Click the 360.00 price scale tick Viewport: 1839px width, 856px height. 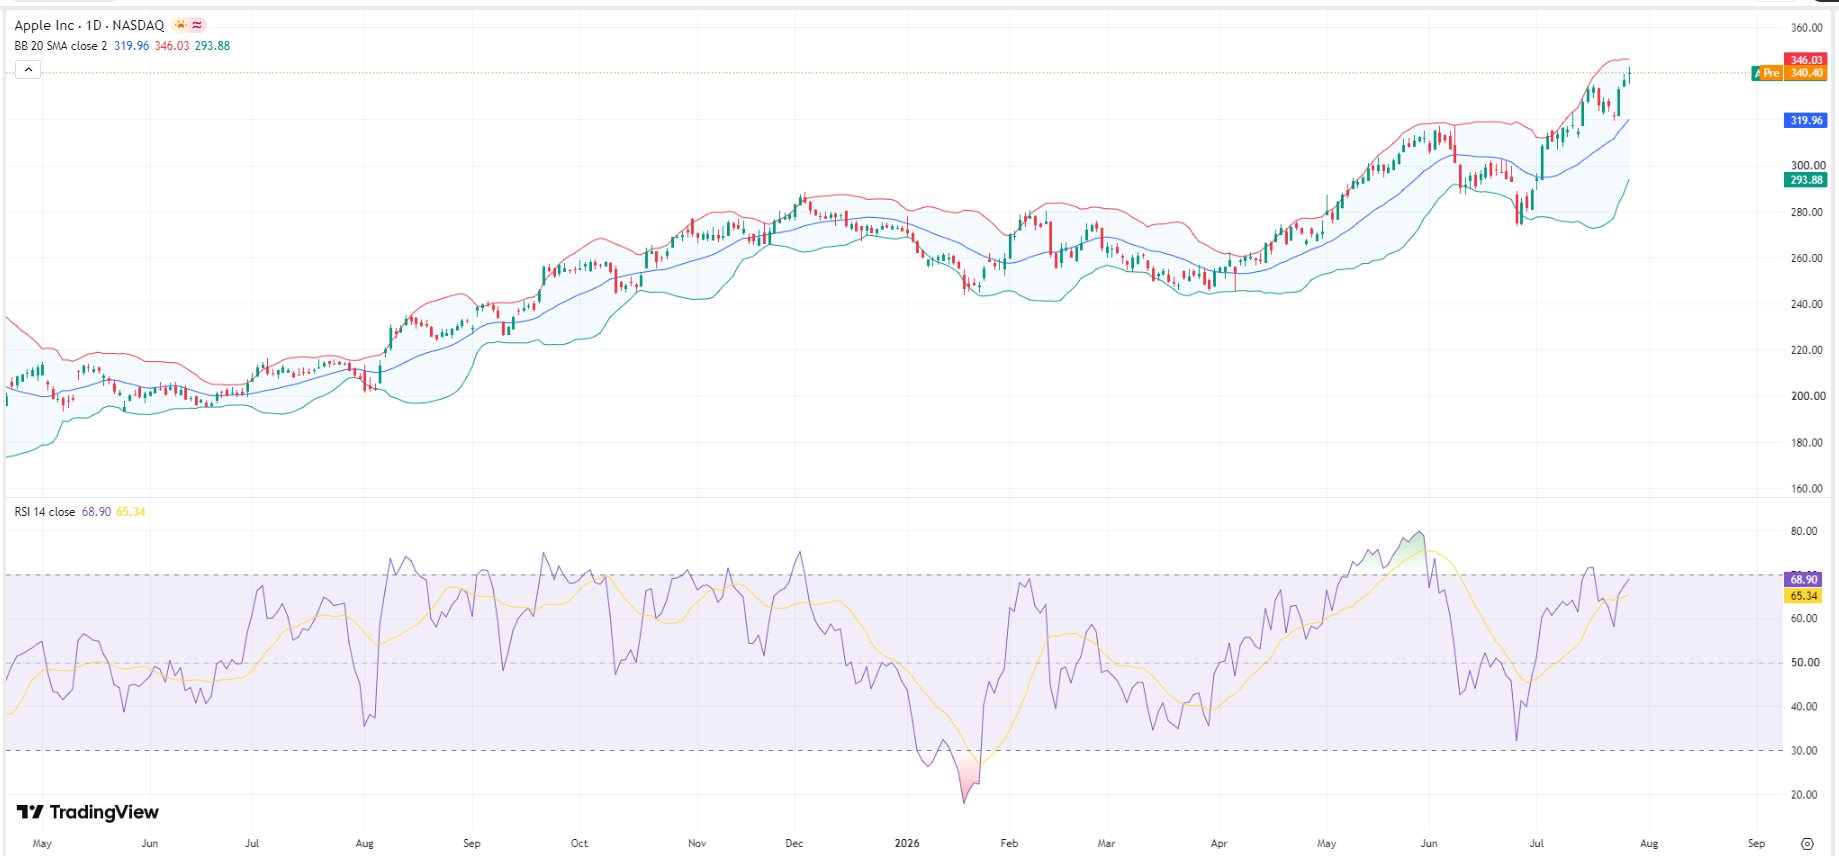[x=1807, y=28]
